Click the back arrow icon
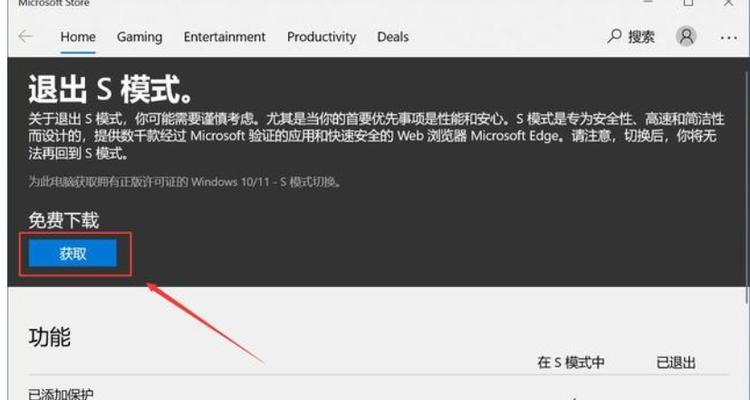 pos(25,36)
